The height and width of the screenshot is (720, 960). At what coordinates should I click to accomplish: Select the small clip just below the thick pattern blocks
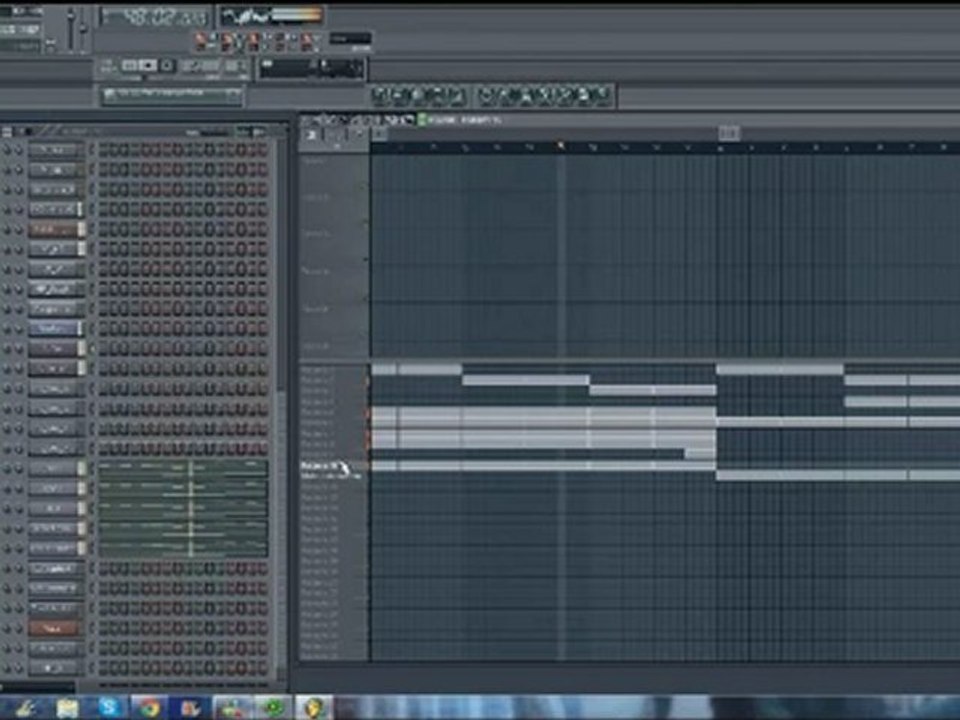(x=700, y=454)
